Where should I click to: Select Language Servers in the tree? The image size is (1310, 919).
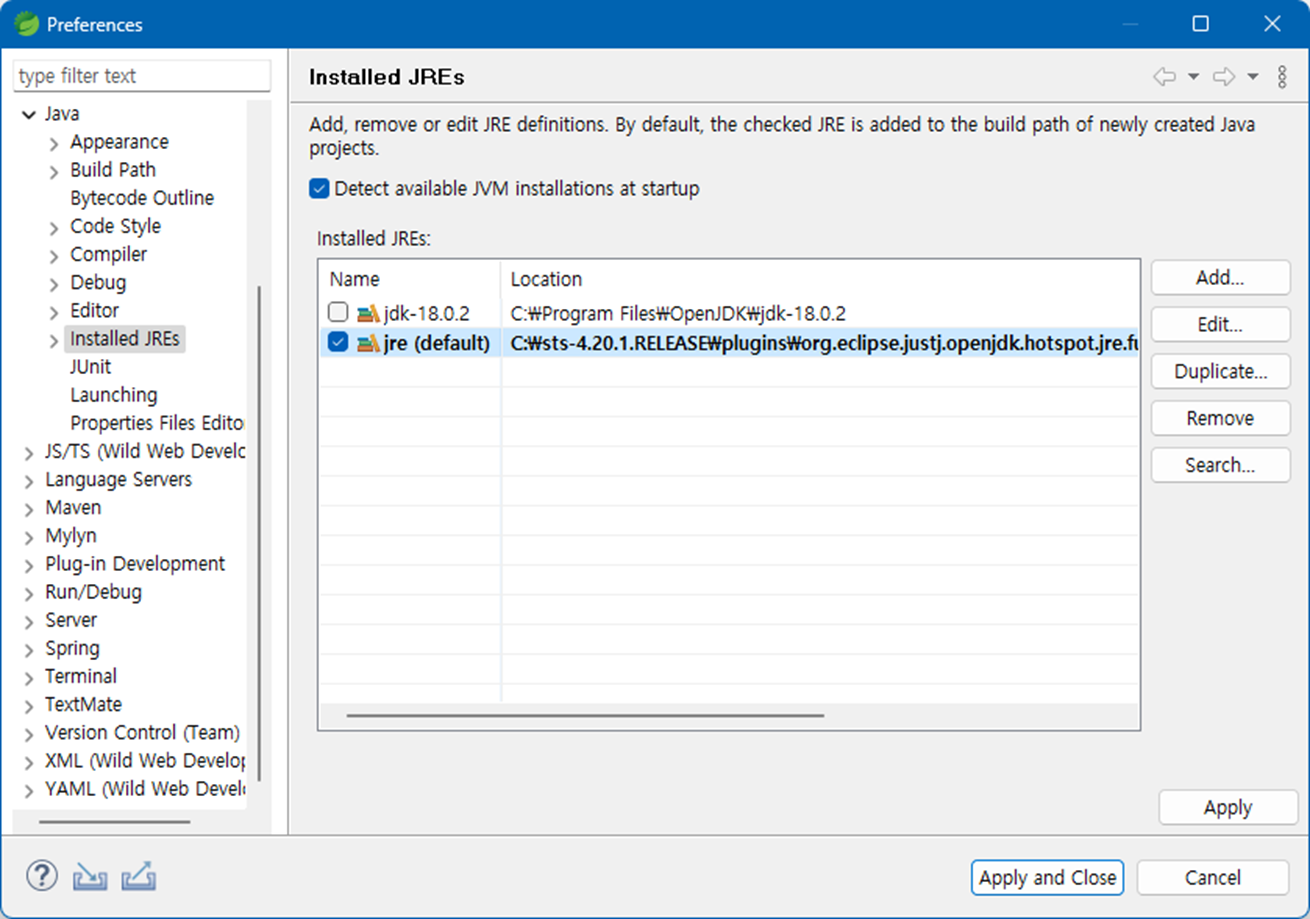pos(118,479)
